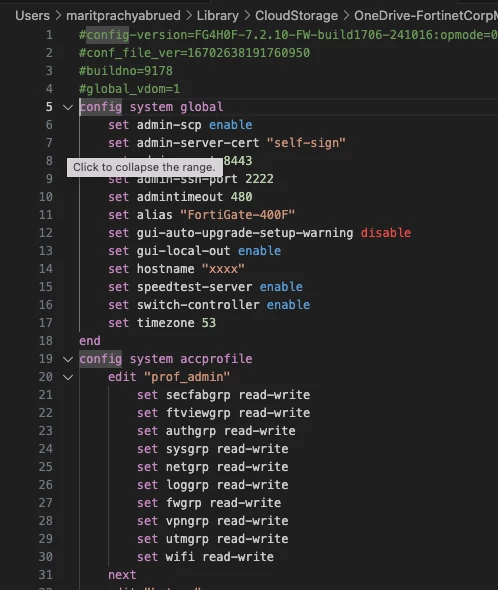Click 'set netgrp read-write' line
This screenshot has height=590, width=498.
[212, 467]
